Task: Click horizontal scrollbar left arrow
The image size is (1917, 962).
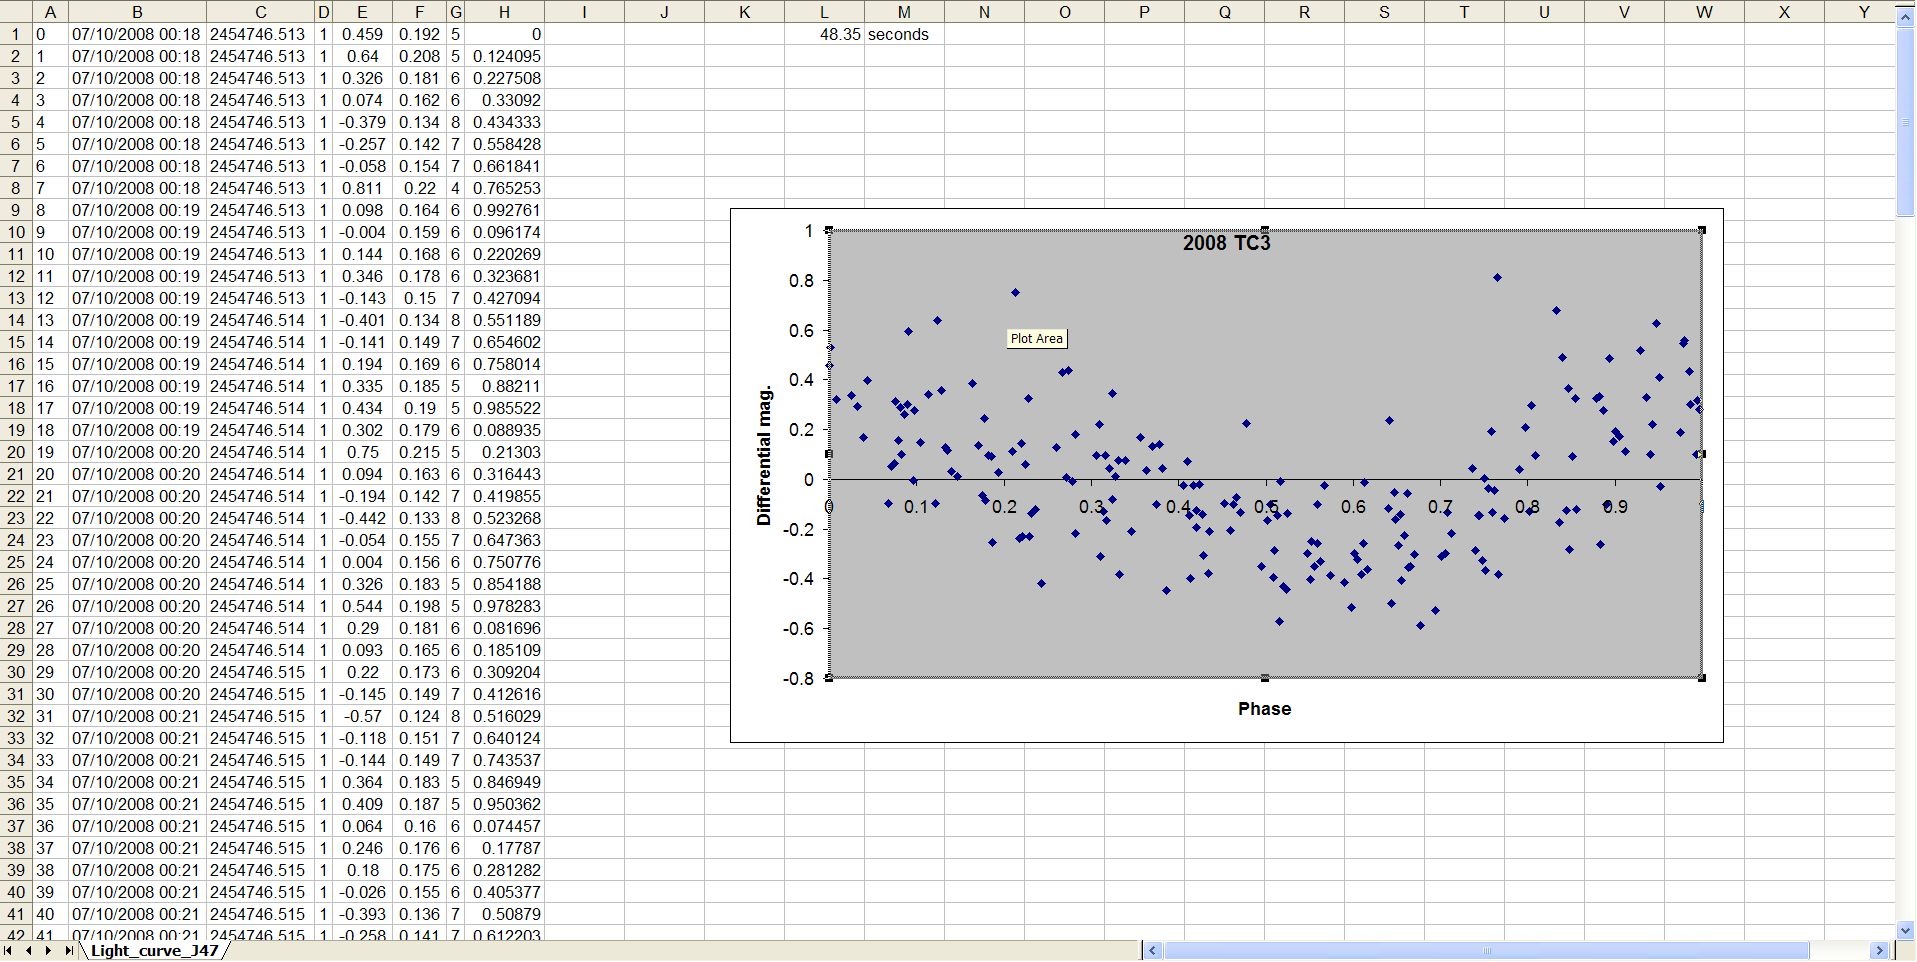Action: click(1153, 951)
